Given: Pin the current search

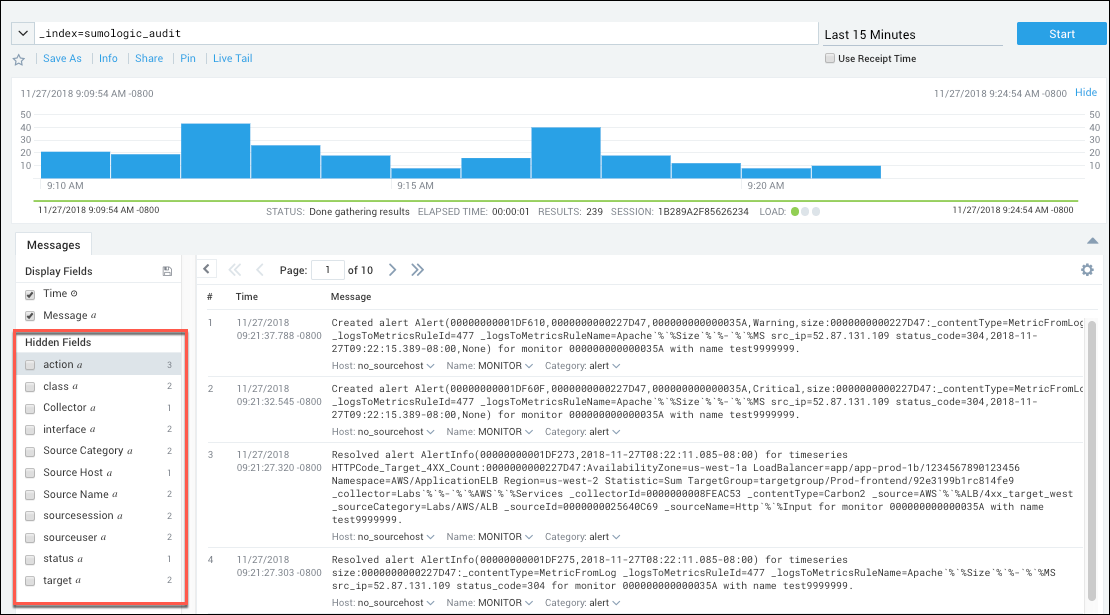Looking at the screenshot, I should coord(188,58).
